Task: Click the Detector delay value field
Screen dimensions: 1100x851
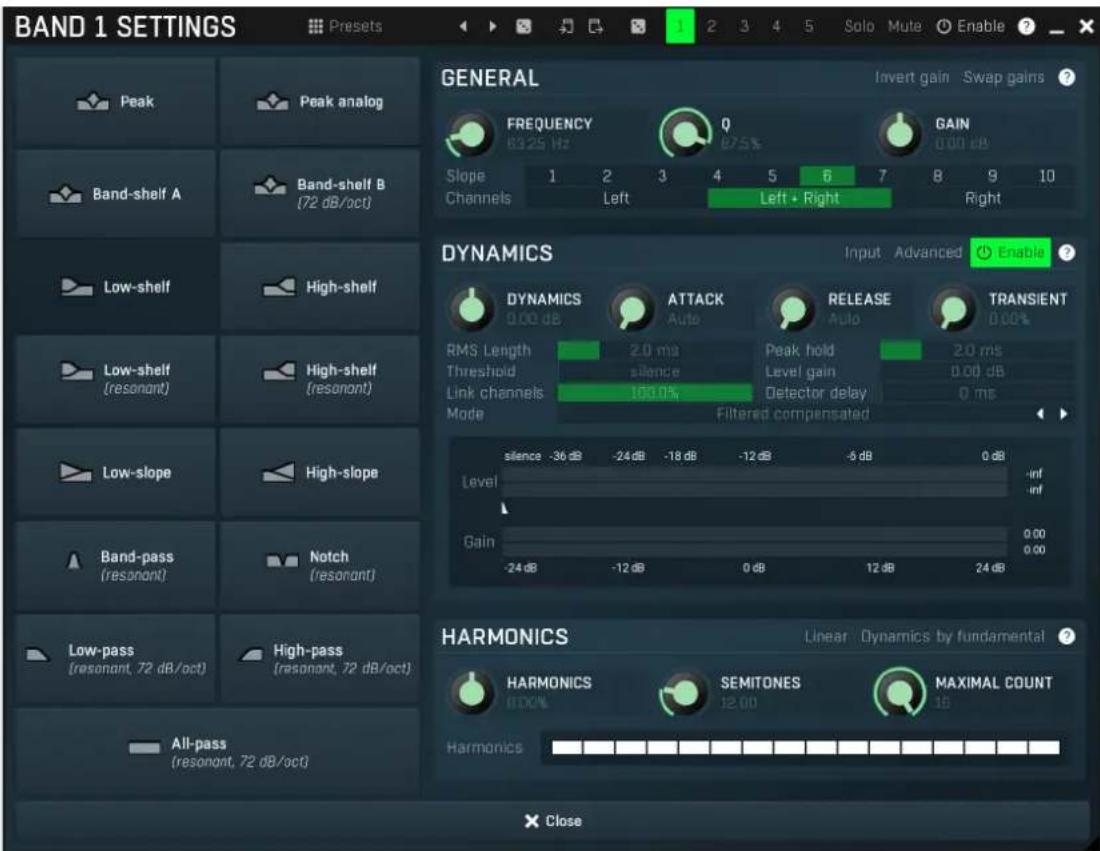Action: pos(977,393)
